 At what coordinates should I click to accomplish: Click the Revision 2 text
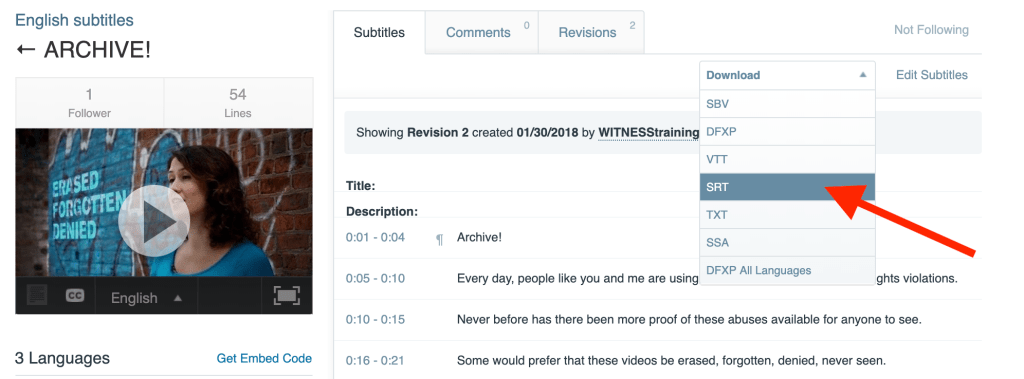[438, 133]
